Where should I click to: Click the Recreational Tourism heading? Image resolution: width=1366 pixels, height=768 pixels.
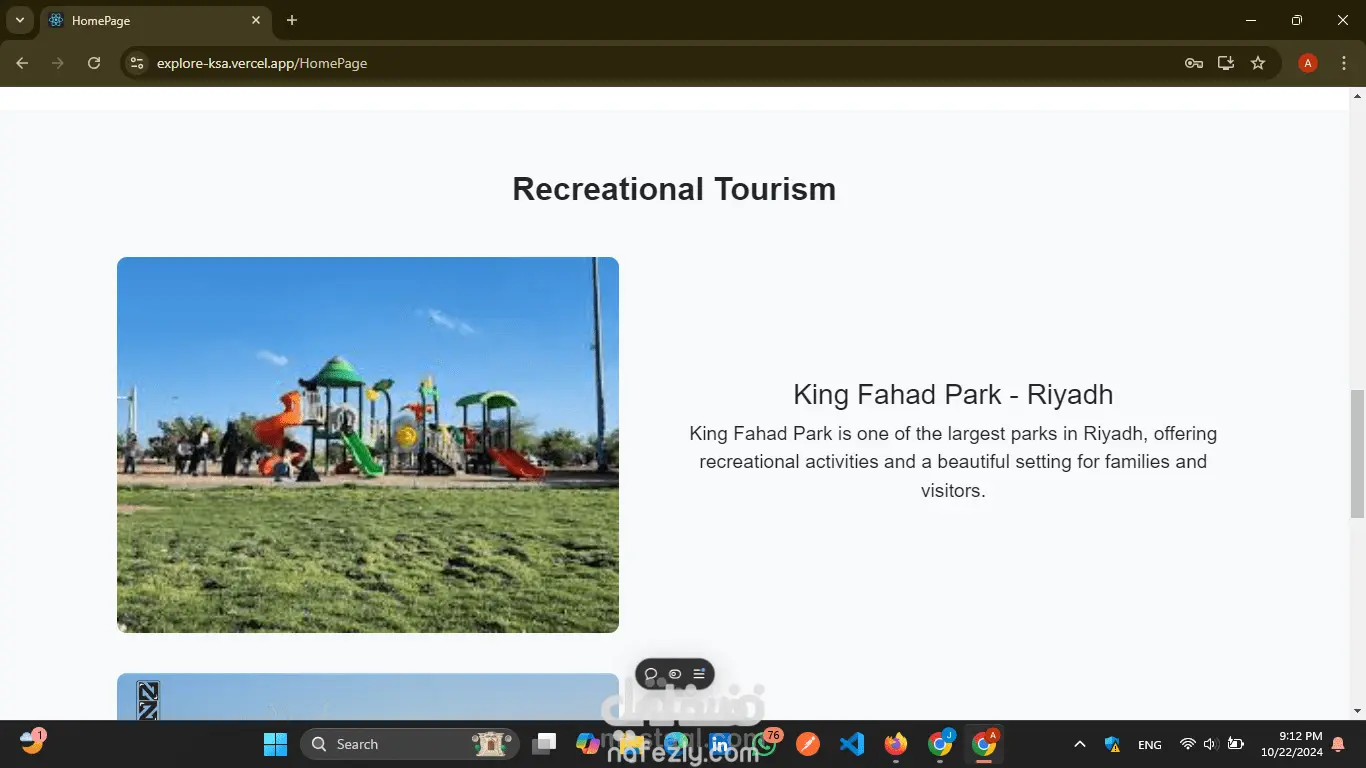pyautogui.click(x=674, y=189)
